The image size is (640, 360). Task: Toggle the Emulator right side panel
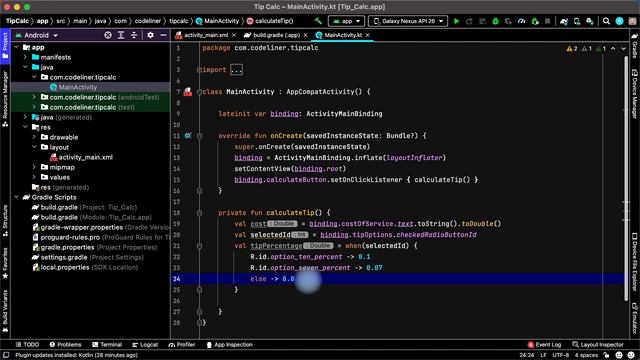point(635,318)
